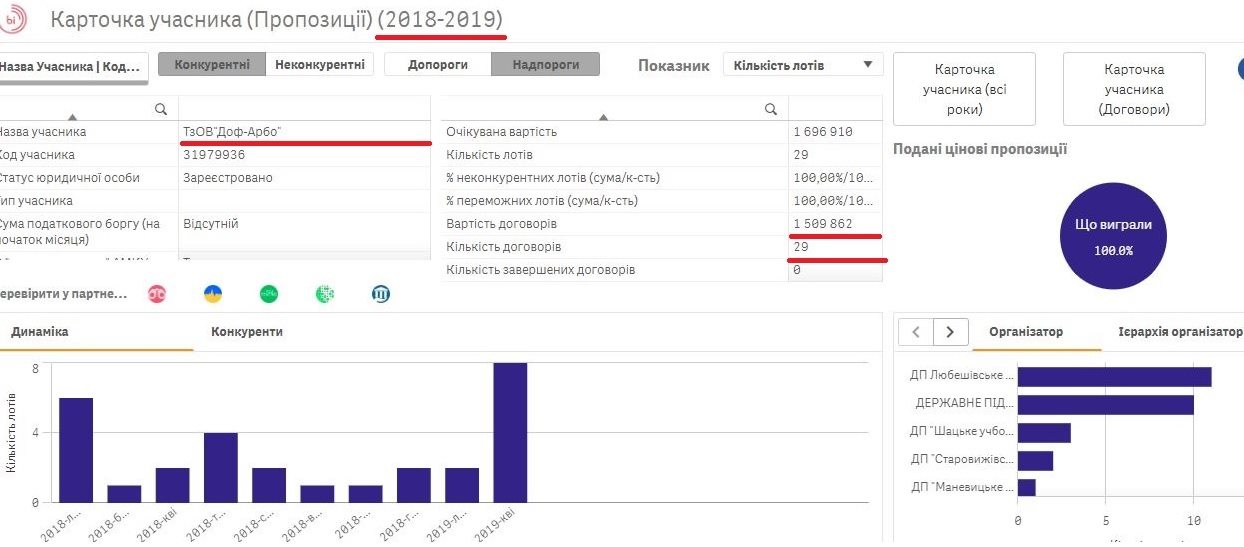Select the Допороги filter option
The image size is (1244, 547).
coord(438,65)
